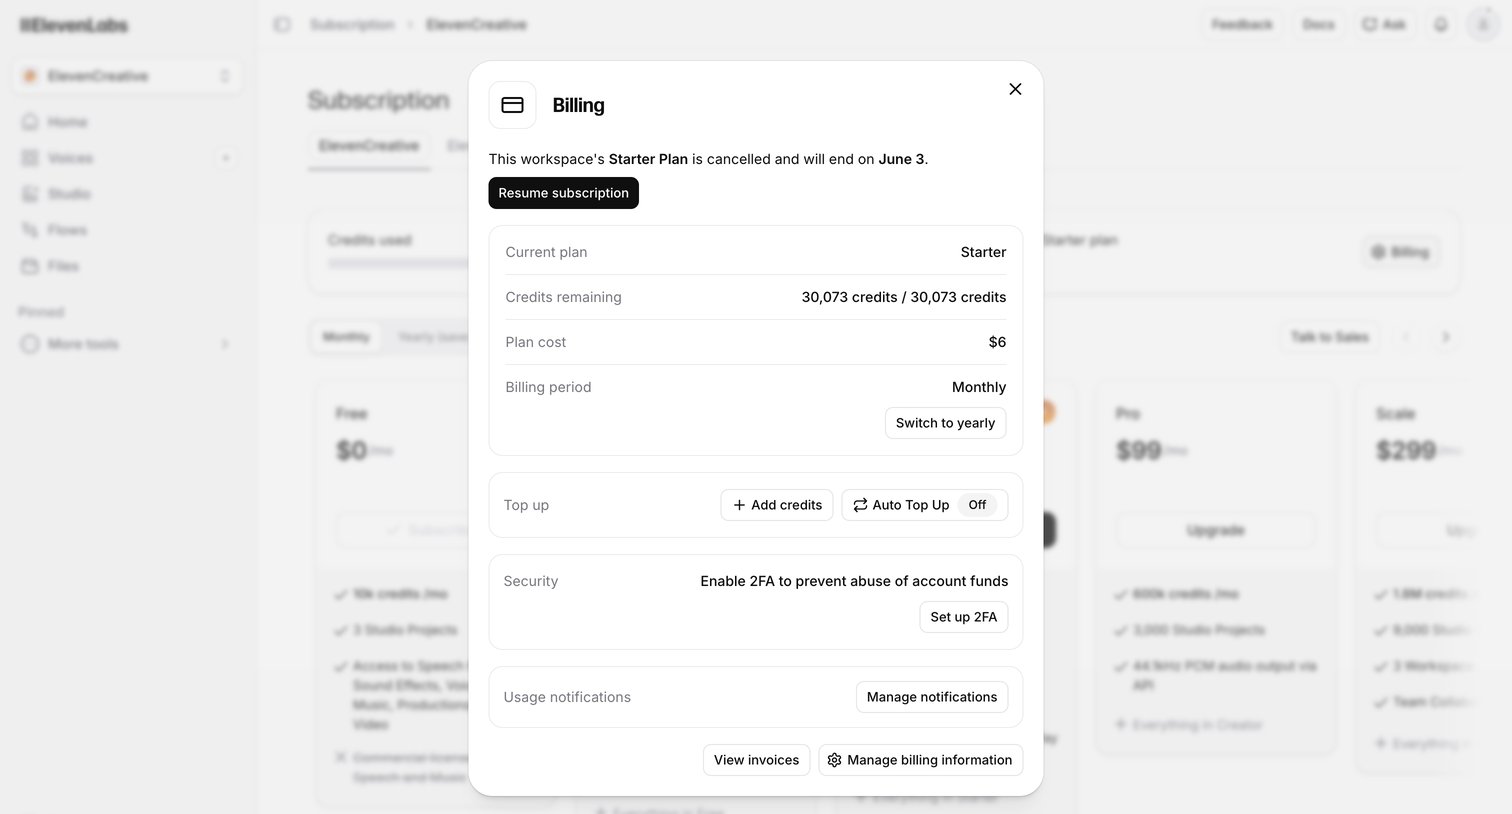Select the ElevenCreative subscription tab
The width and height of the screenshot is (1512, 814).
[369, 146]
